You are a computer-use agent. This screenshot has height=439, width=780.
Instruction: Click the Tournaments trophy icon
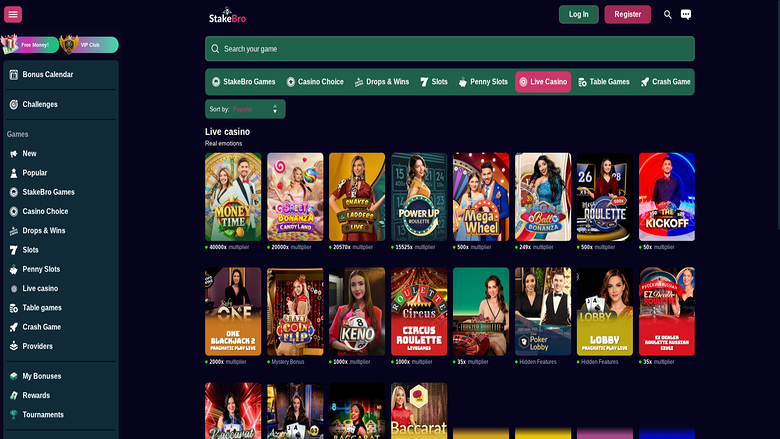(x=13, y=415)
